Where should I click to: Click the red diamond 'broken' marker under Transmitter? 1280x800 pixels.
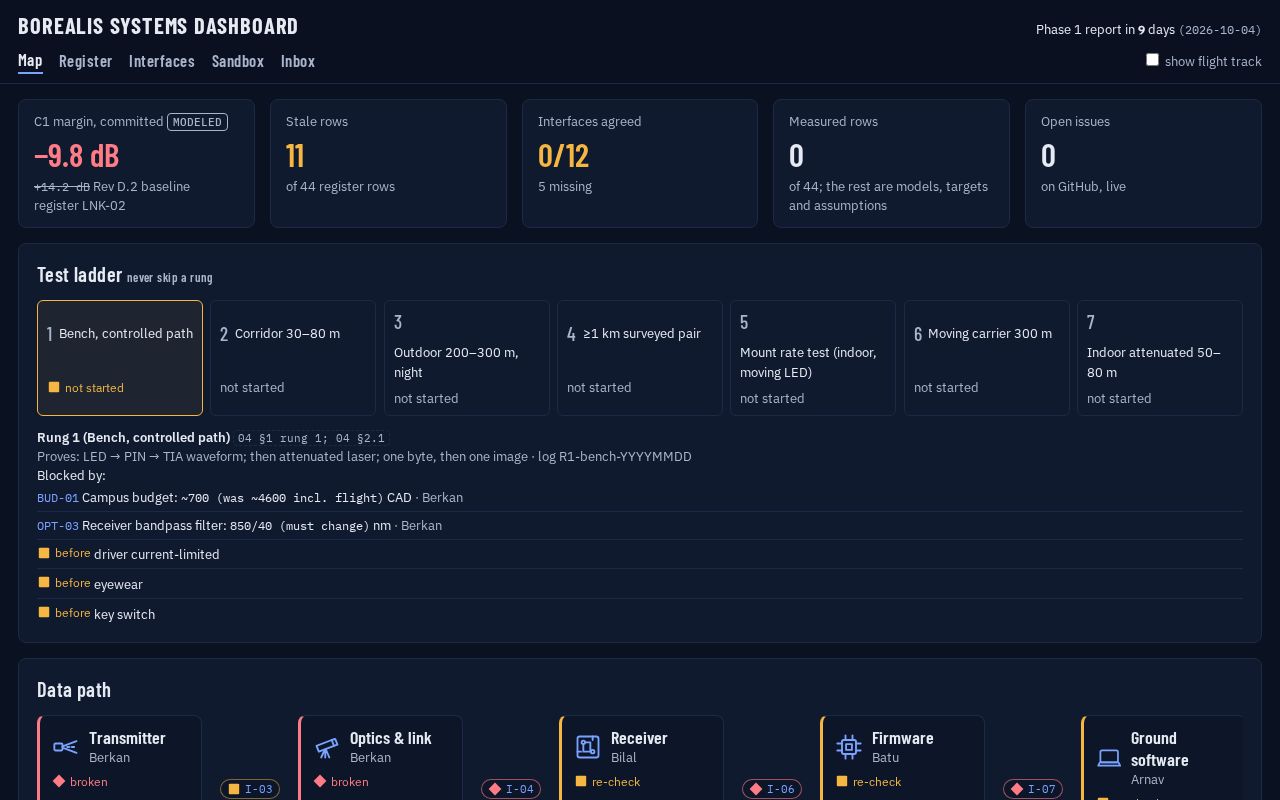(59, 781)
